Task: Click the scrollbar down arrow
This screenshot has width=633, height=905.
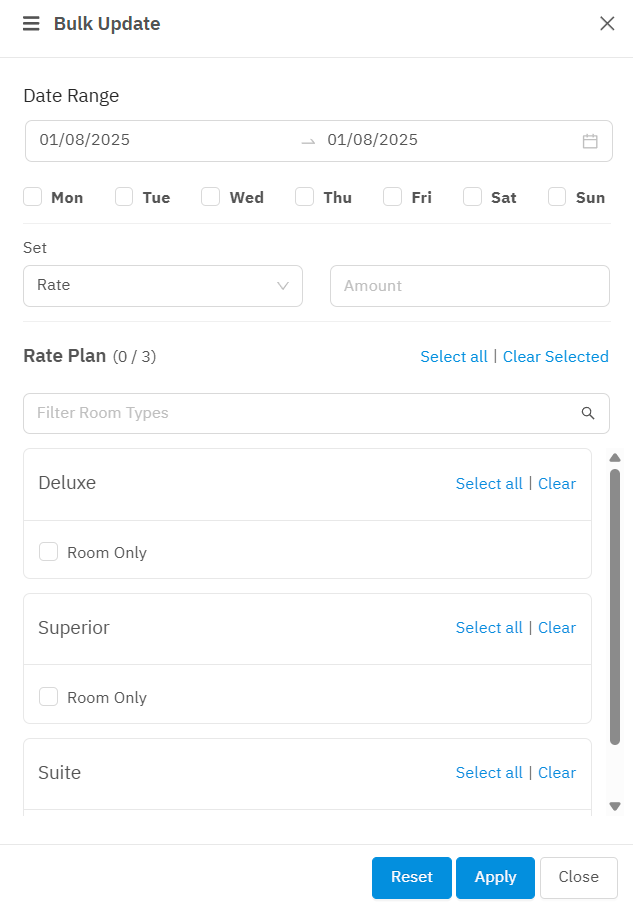Action: point(615,806)
